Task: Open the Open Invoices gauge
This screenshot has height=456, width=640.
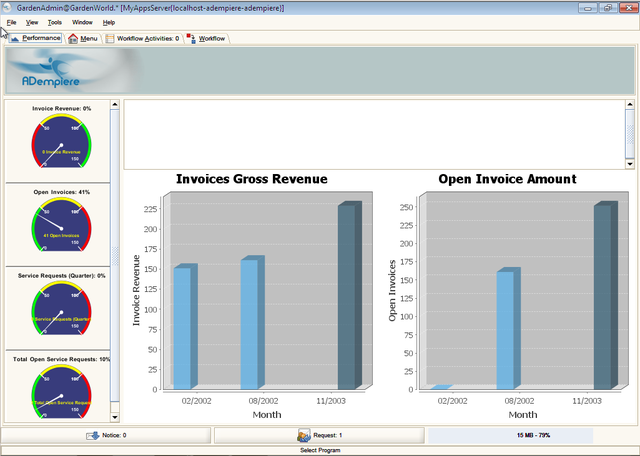Action: (x=61, y=226)
